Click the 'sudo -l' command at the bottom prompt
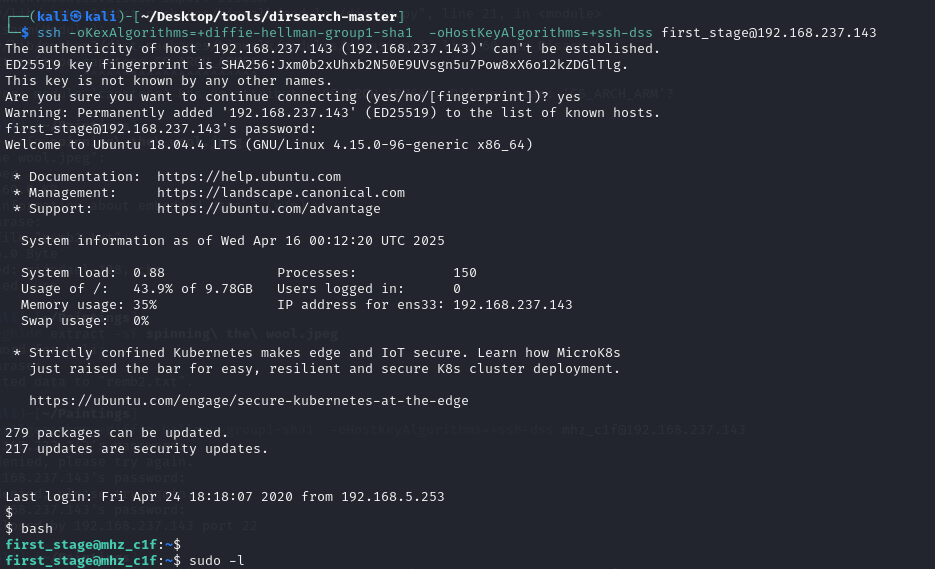 (x=216, y=561)
